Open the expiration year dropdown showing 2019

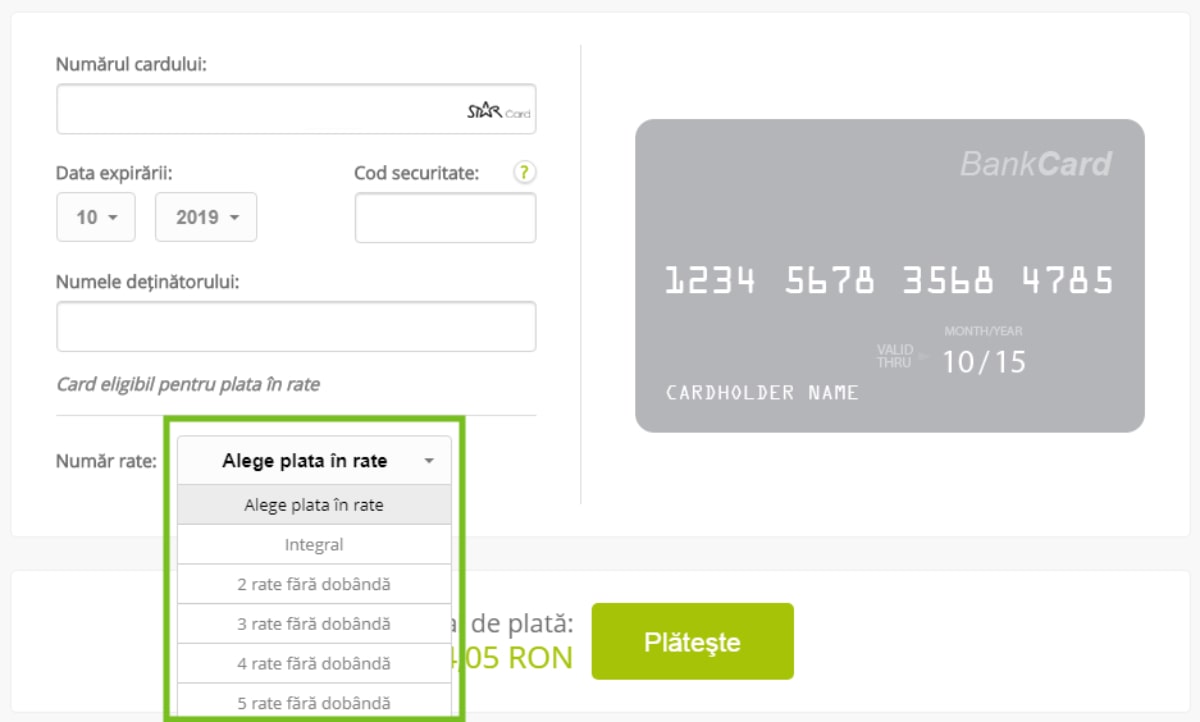(206, 217)
